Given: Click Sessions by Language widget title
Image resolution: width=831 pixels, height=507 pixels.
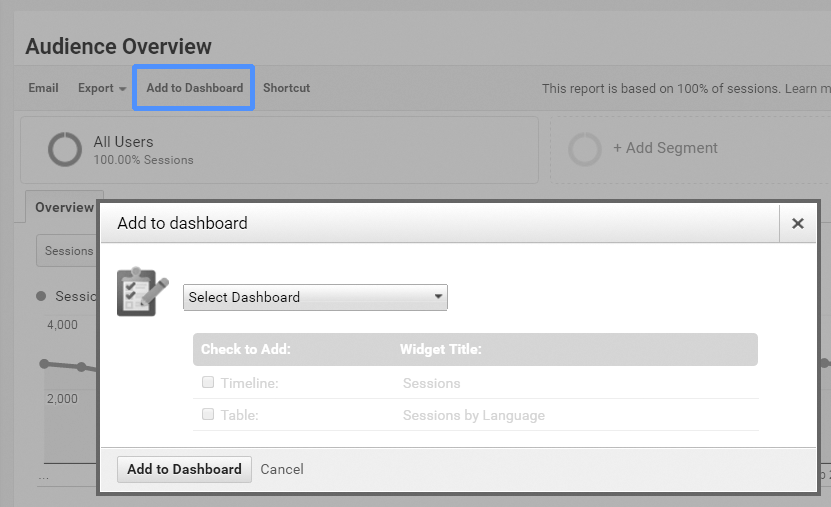Looking at the screenshot, I should pyautogui.click(x=474, y=415).
